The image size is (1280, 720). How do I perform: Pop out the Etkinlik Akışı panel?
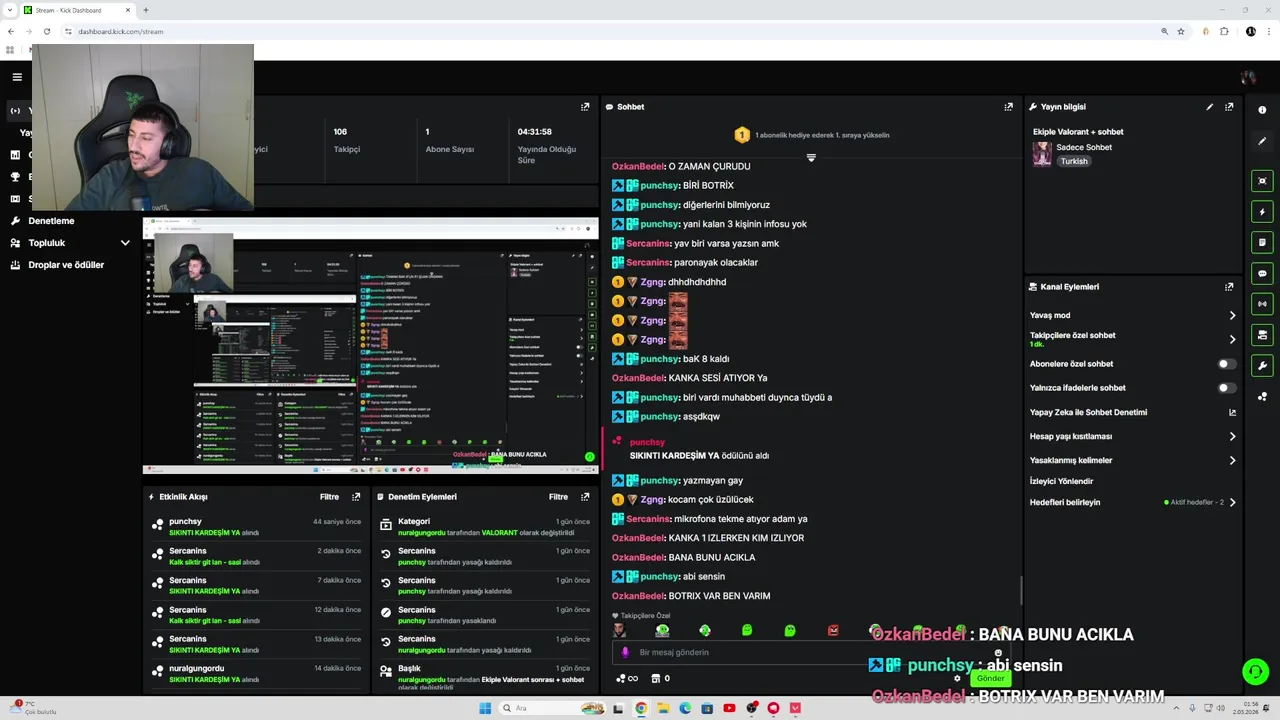(x=356, y=497)
